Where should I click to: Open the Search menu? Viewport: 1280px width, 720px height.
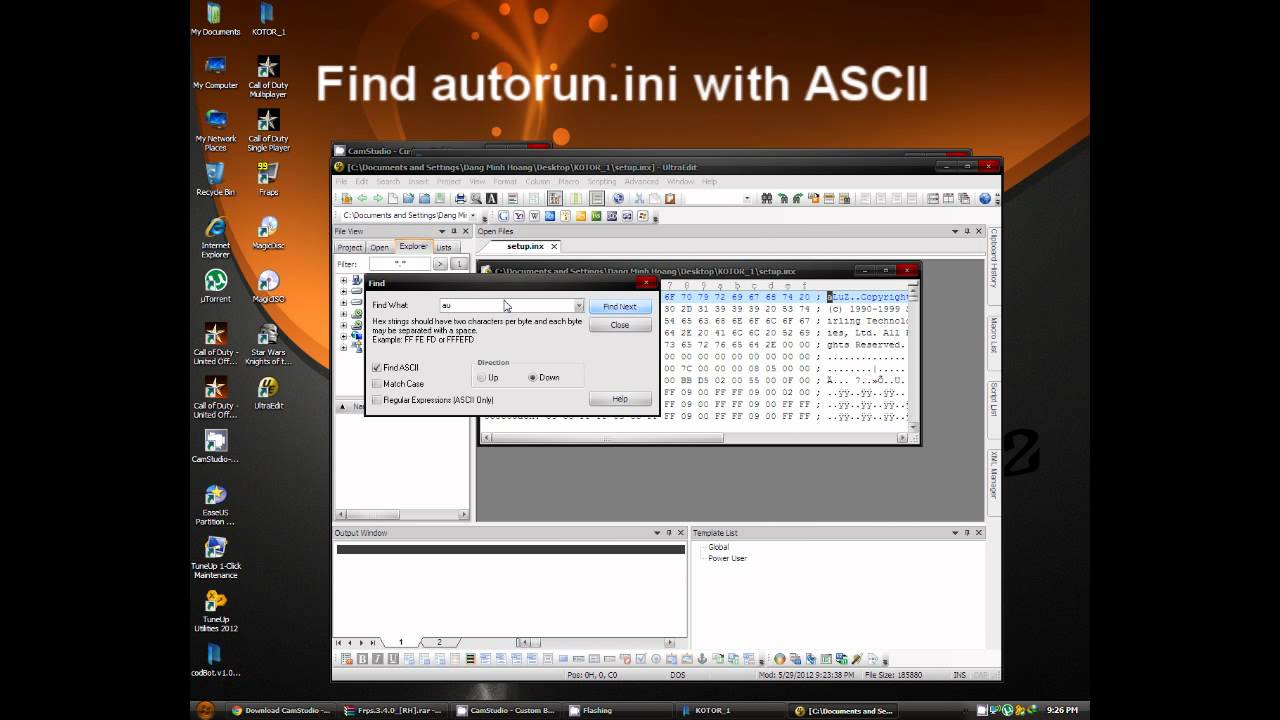(x=388, y=182)
